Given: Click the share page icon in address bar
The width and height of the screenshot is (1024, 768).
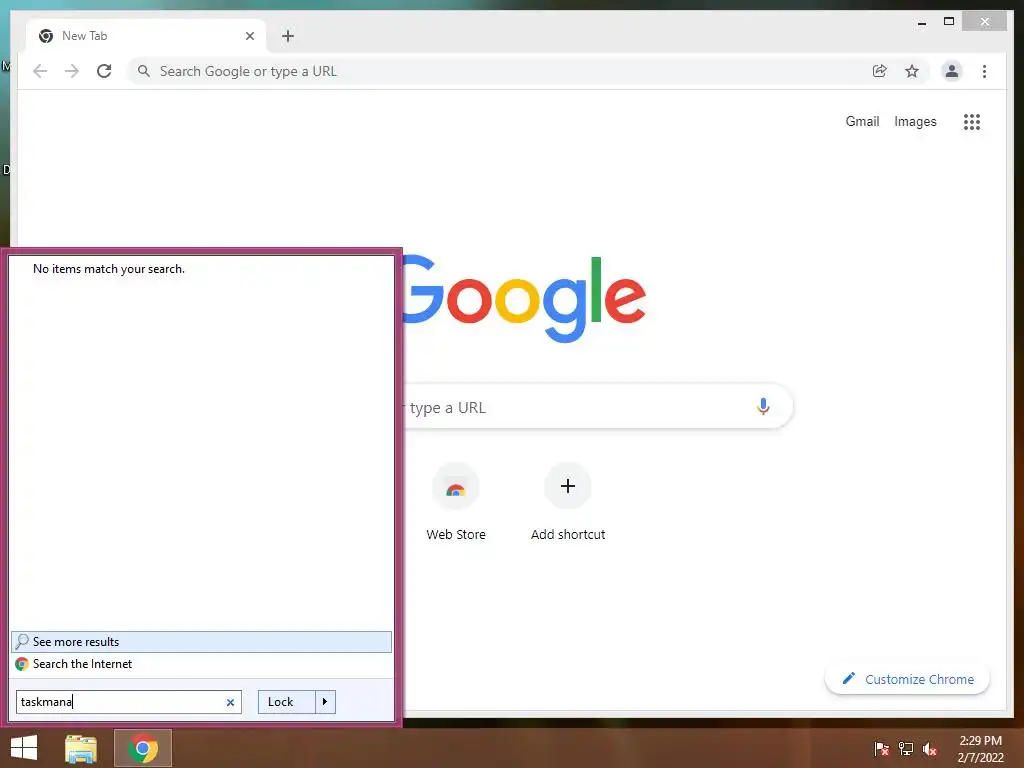Looking at the screenshot, I should pyautogui.click(x=880, y=71).
